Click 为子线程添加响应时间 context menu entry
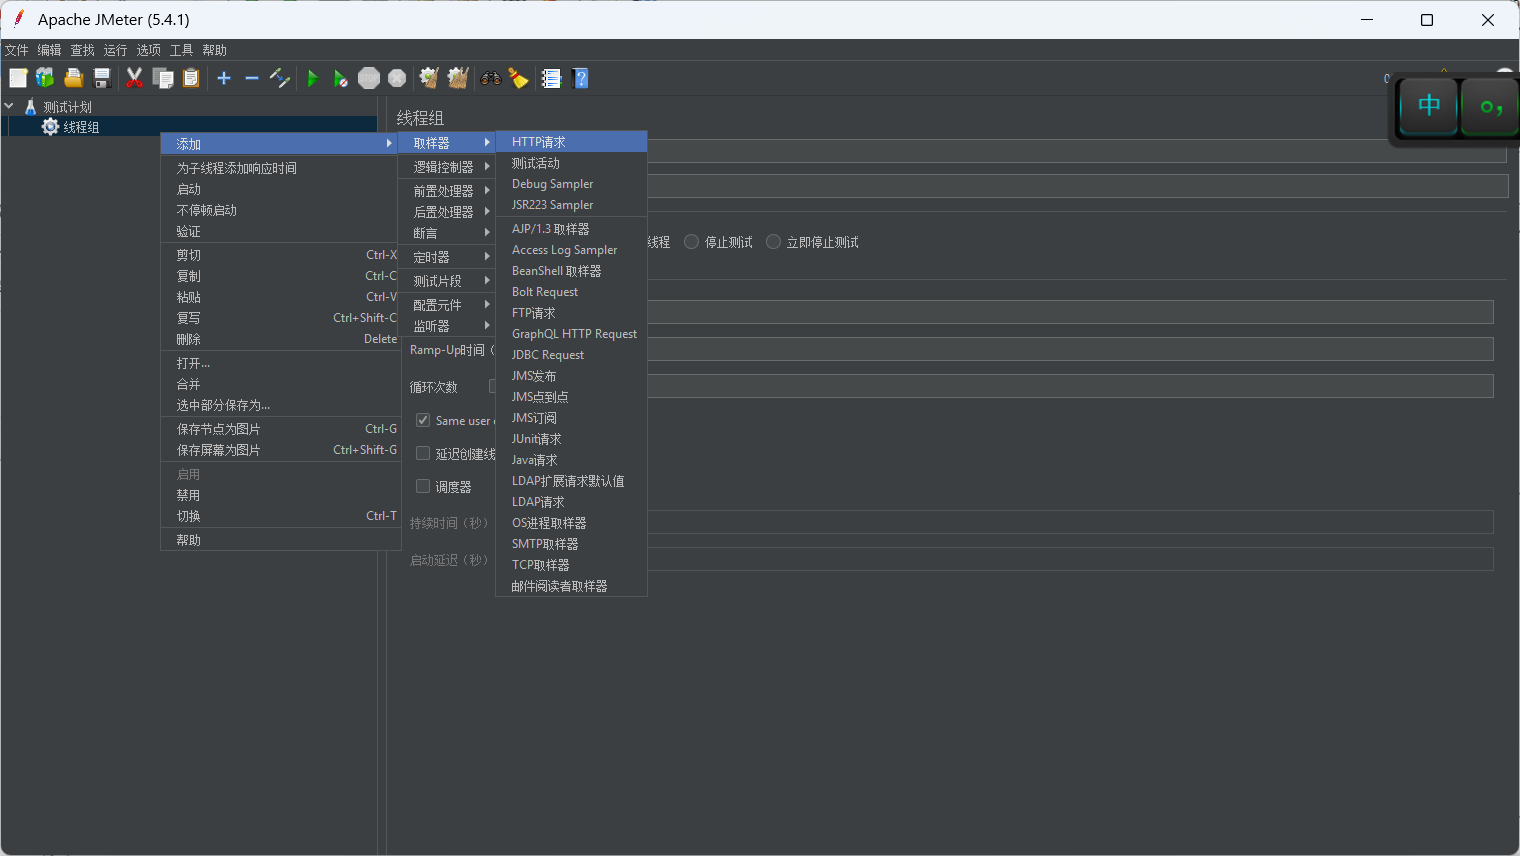Viewport: 1520px width, 856px height. click(280, 168)
